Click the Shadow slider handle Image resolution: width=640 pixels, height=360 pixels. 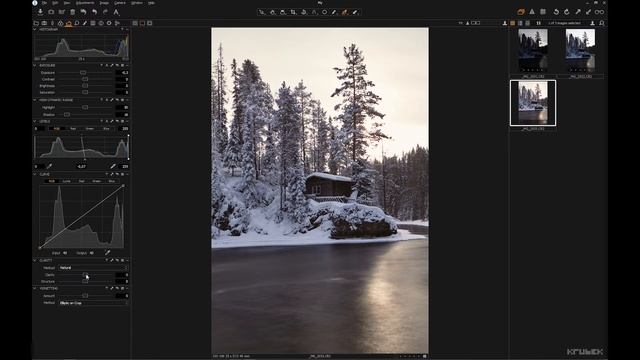[67, 115]
